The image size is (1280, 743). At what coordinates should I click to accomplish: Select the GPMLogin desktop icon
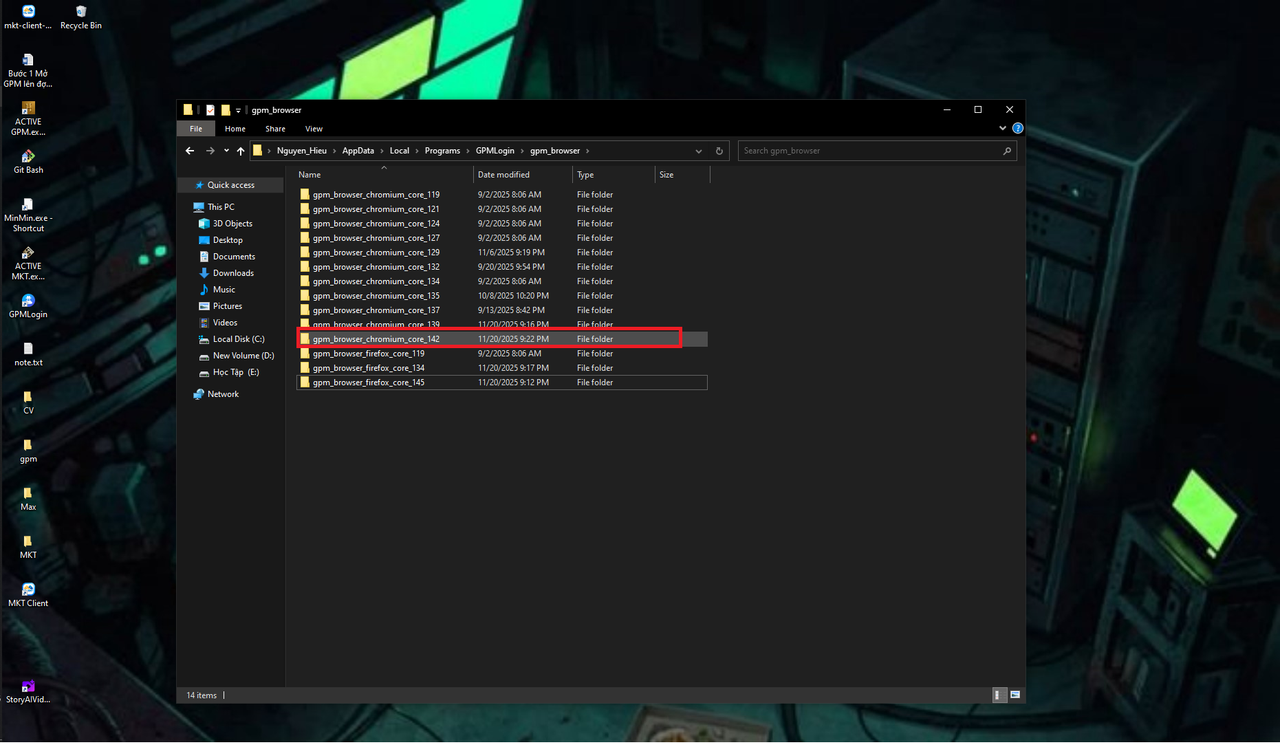tap(28, 306)
